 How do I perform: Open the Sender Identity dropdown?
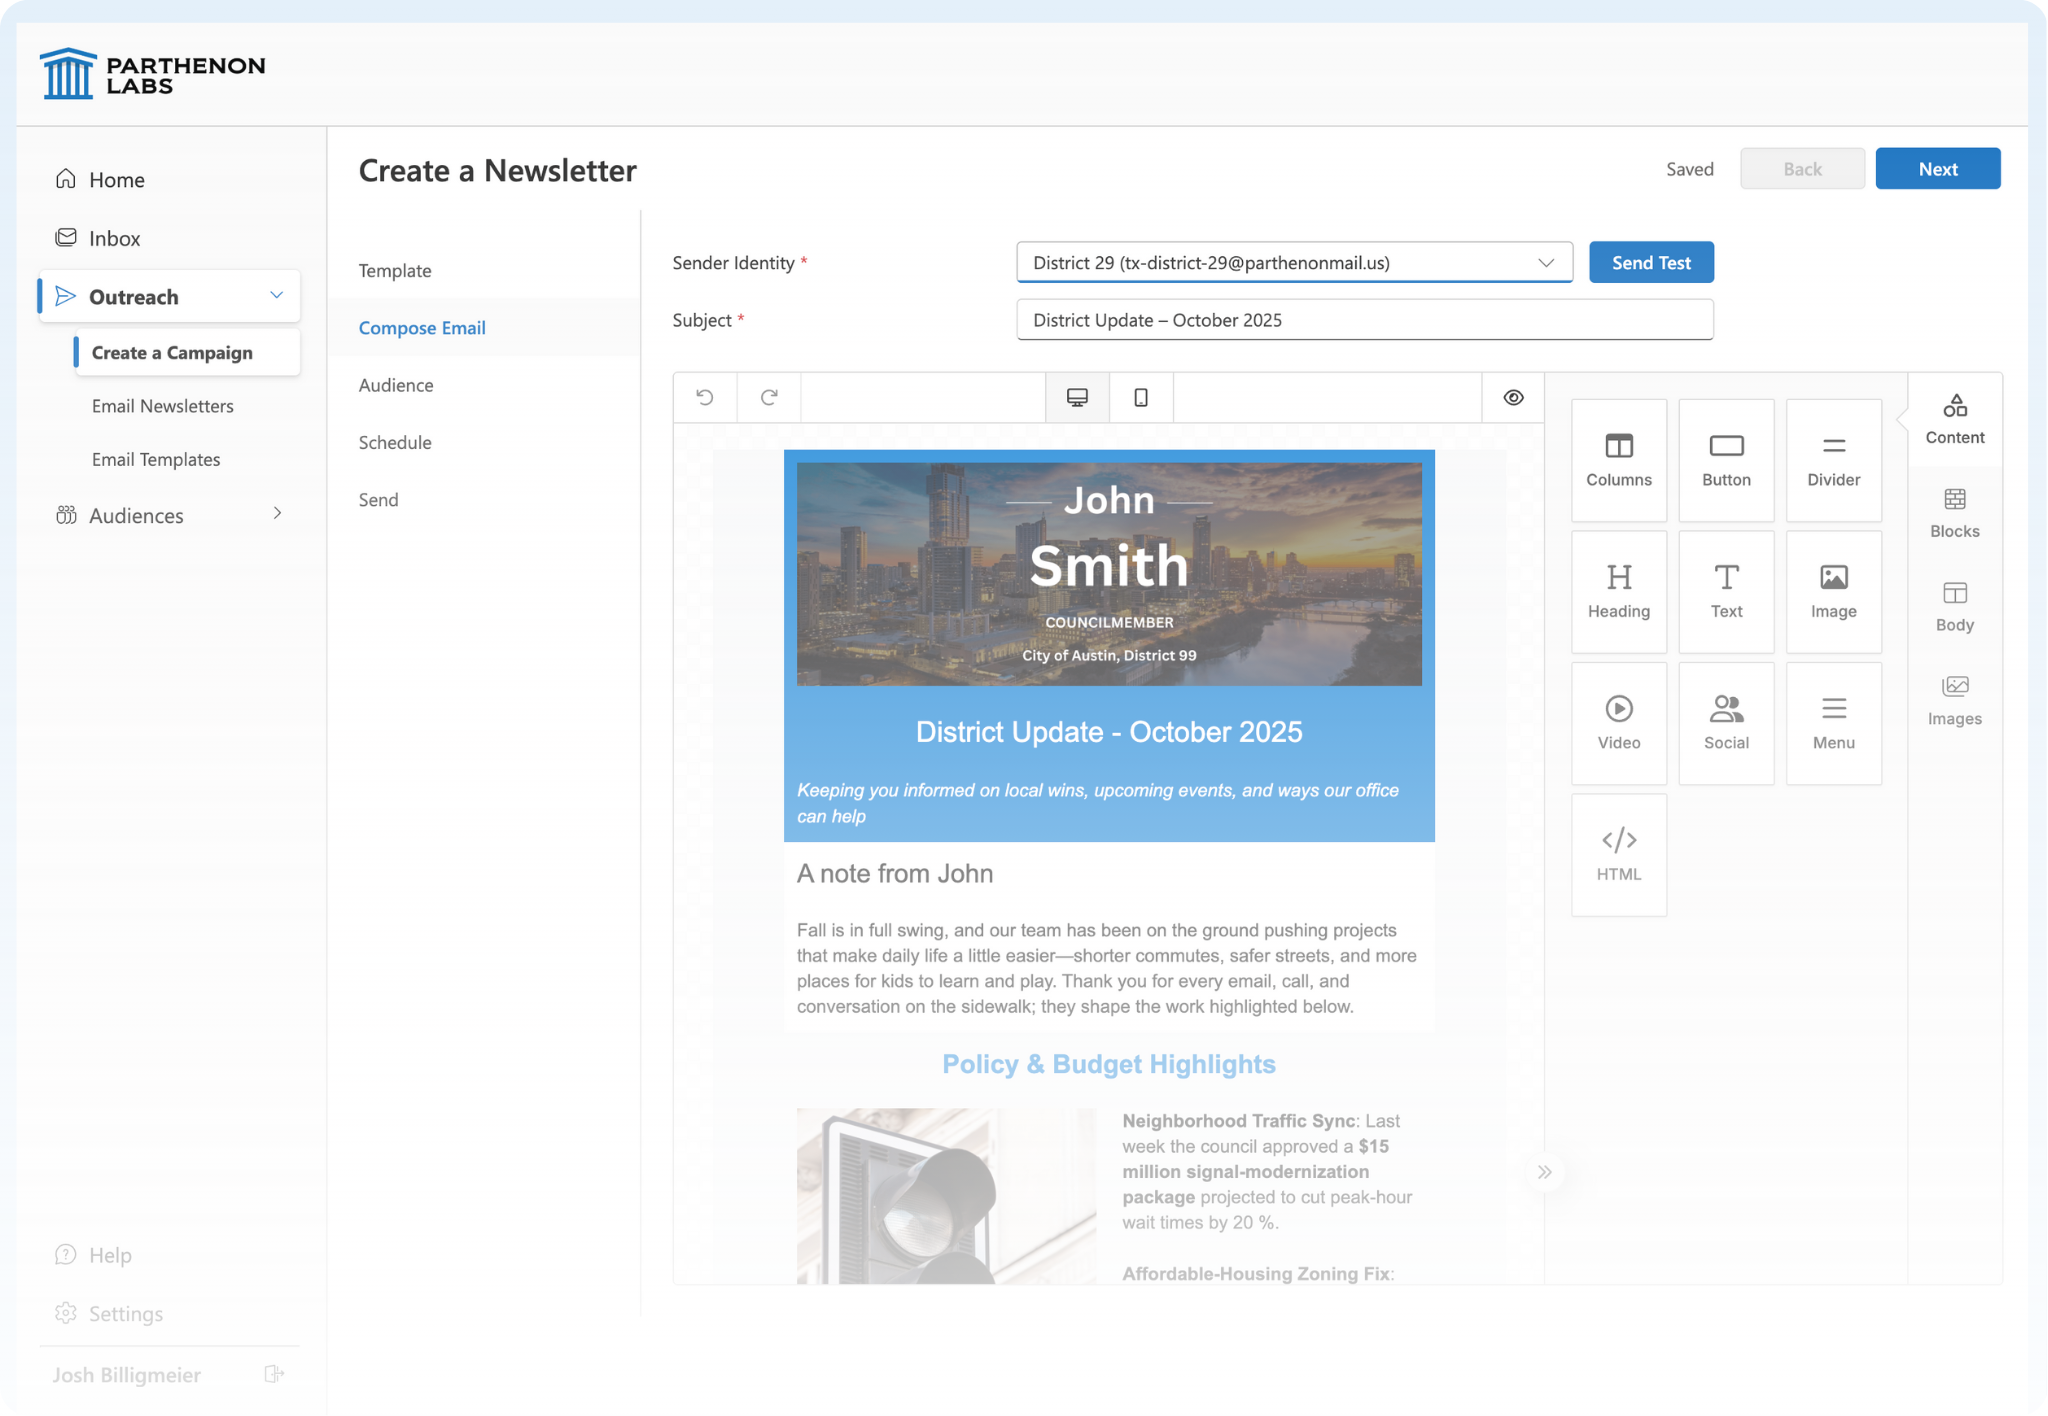(1294, 262)
